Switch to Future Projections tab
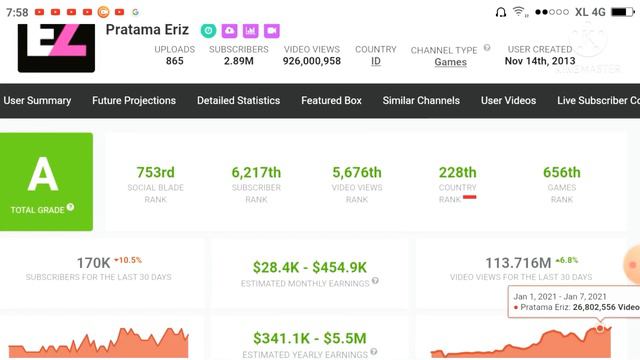The width and height of the screenshot is (640, 360). (x=134, y=100)
